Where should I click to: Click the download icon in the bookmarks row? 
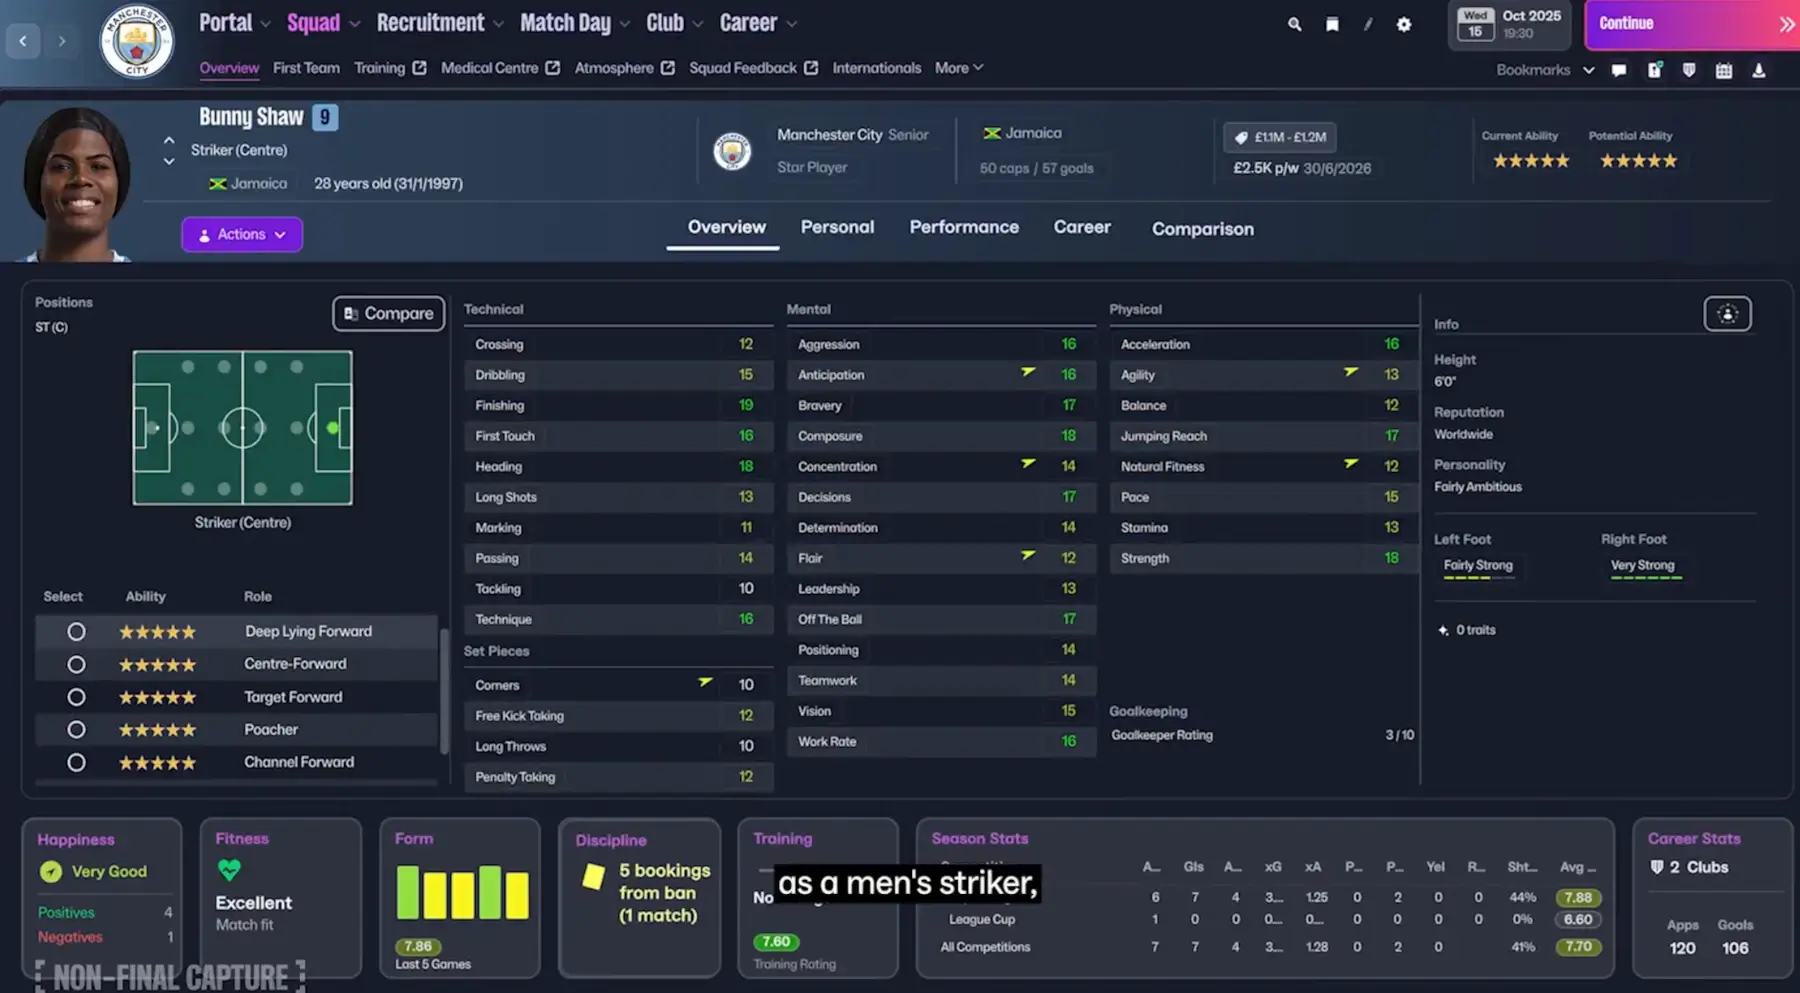[x=1758, y=70]
